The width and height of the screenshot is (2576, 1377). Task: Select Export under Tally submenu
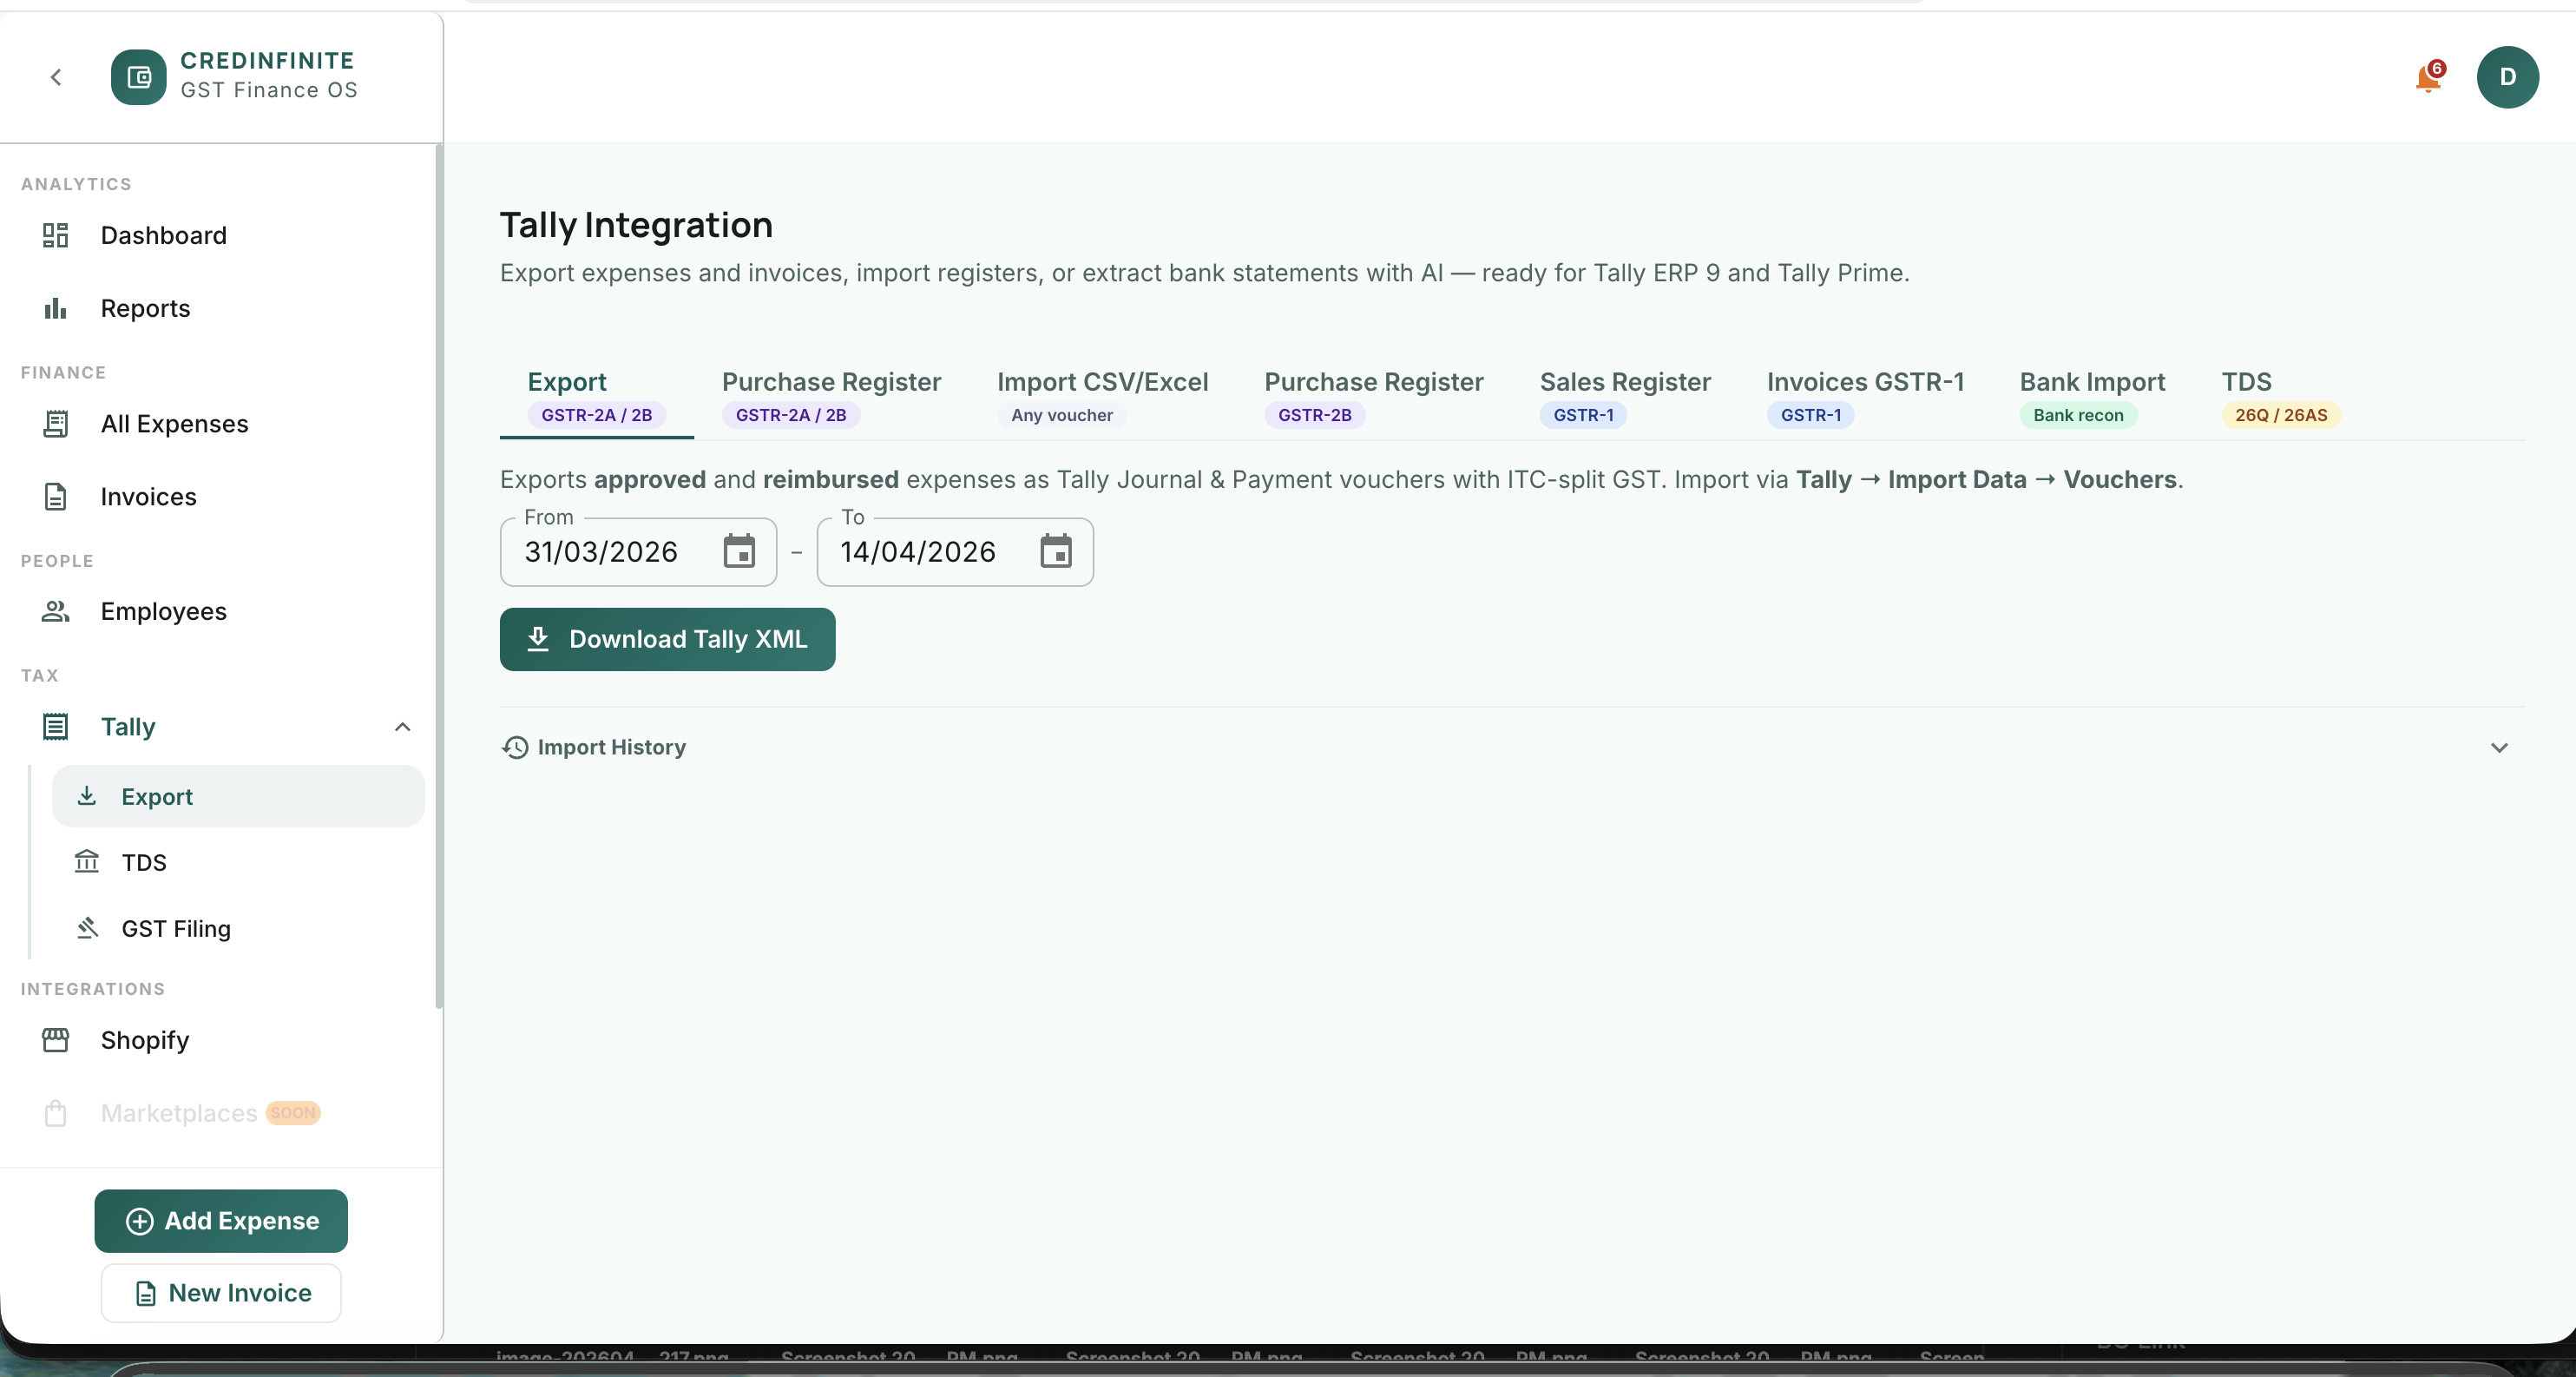(x=238, y=796)
